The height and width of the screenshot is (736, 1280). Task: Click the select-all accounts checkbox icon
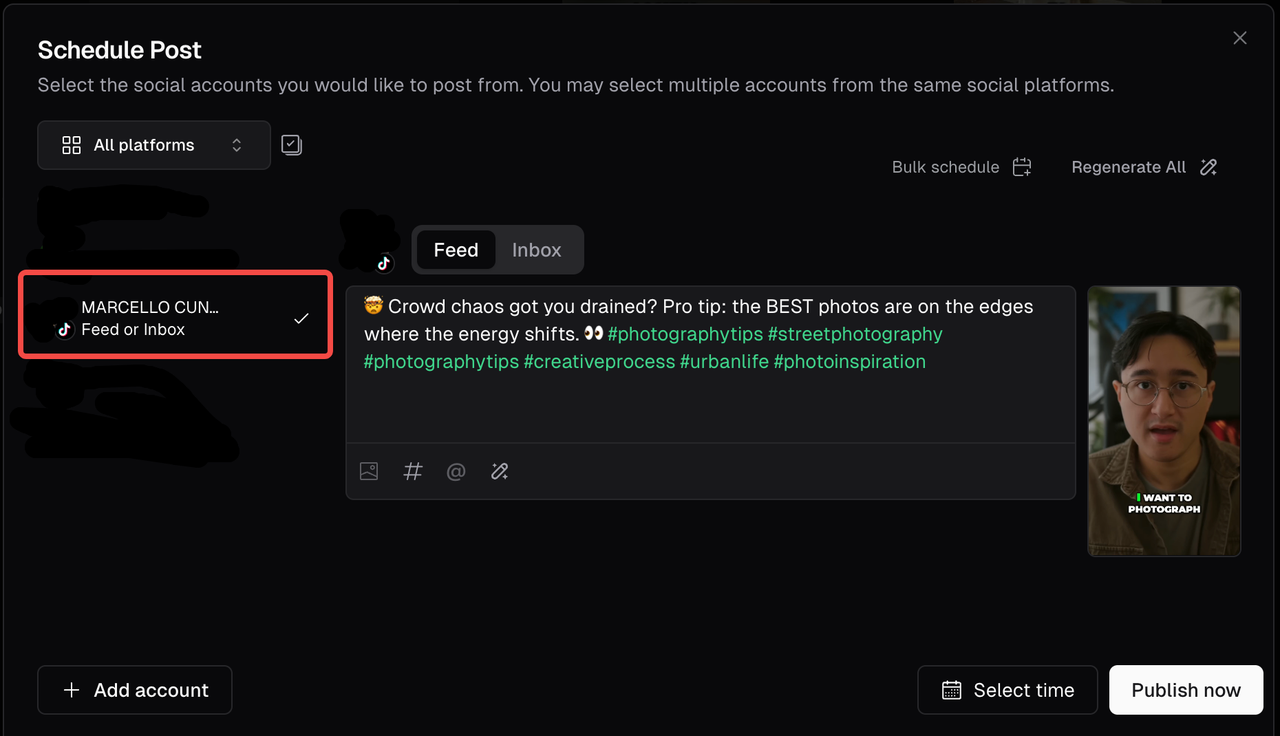pyautogui.click(x=291, y=145)
